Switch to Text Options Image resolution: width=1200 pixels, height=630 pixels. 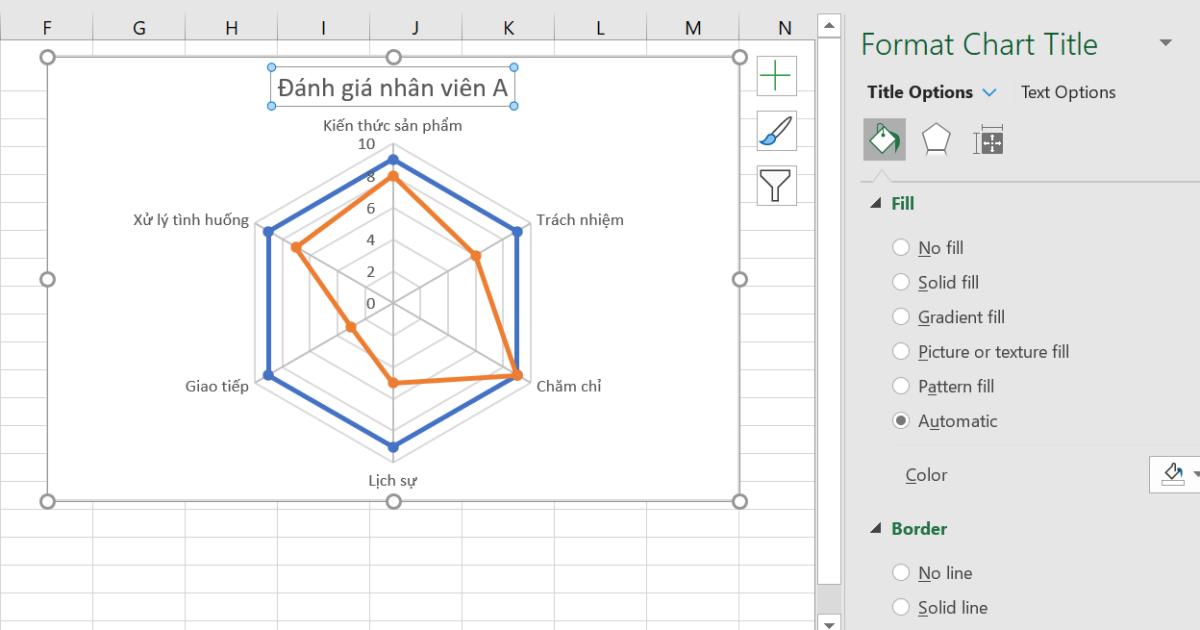[x=1068, y=92]
